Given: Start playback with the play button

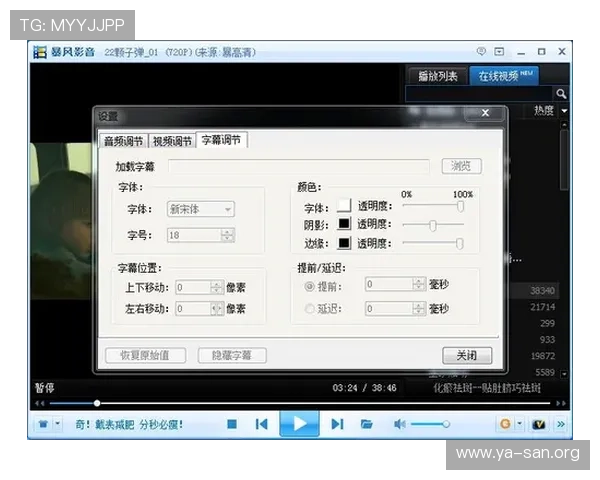Looking at the screenshot, I should (x=300, y=424).
